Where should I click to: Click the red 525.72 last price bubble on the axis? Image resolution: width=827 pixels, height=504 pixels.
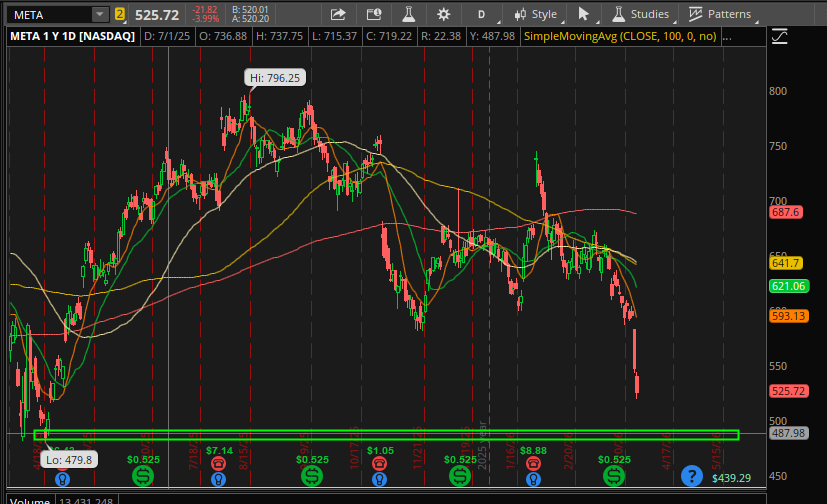click(789, 391)
